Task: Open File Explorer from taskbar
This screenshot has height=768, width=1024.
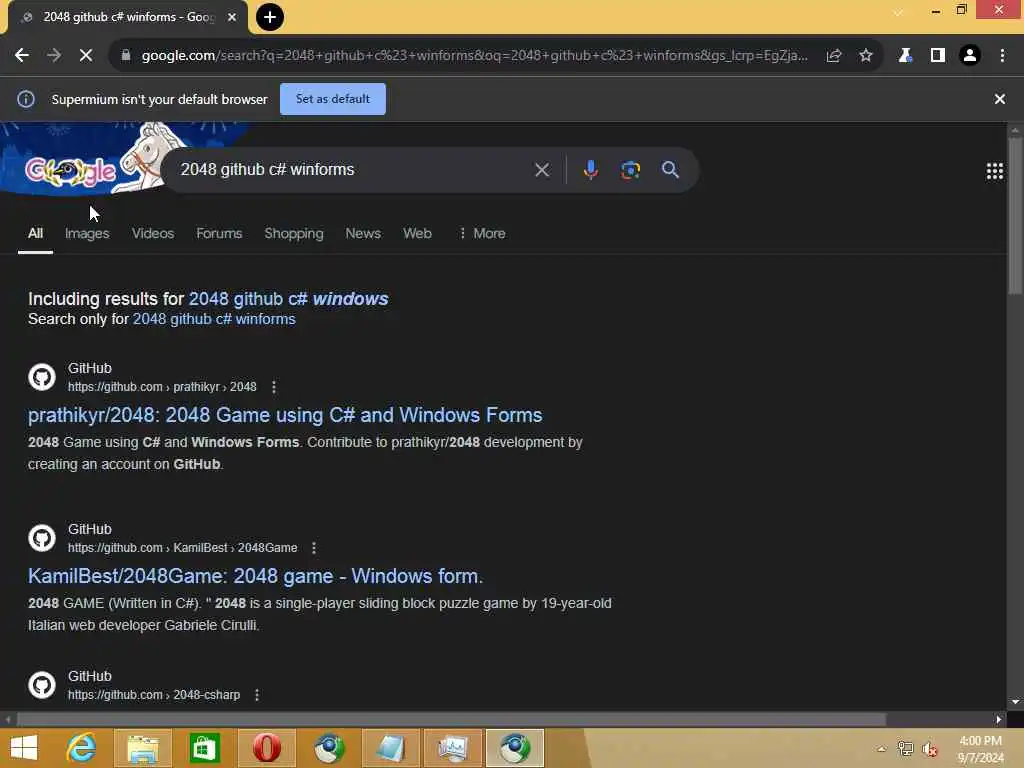Action: (143, 748)
